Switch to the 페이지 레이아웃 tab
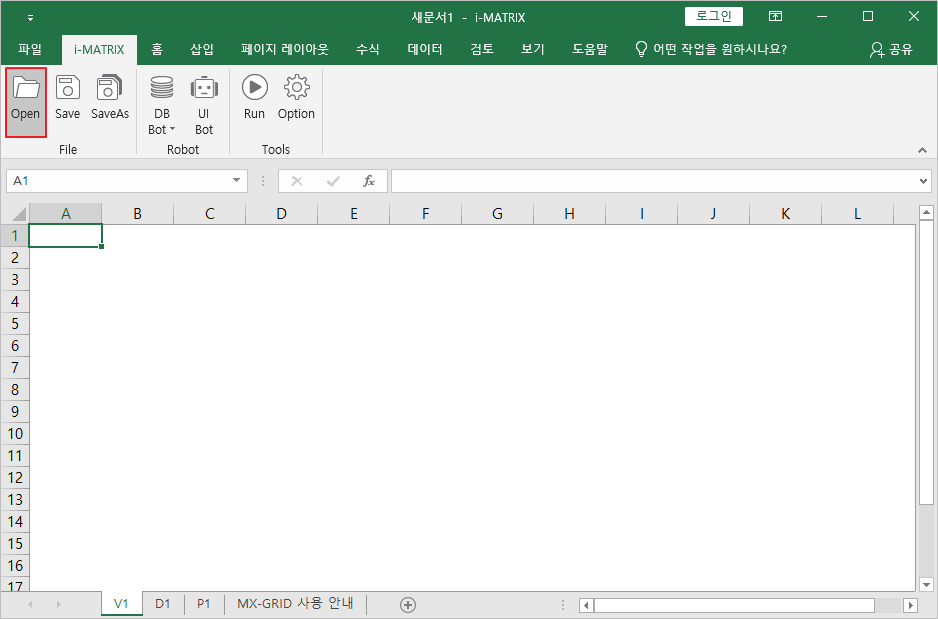Screen dimensions: 938x619 point(285,49)
